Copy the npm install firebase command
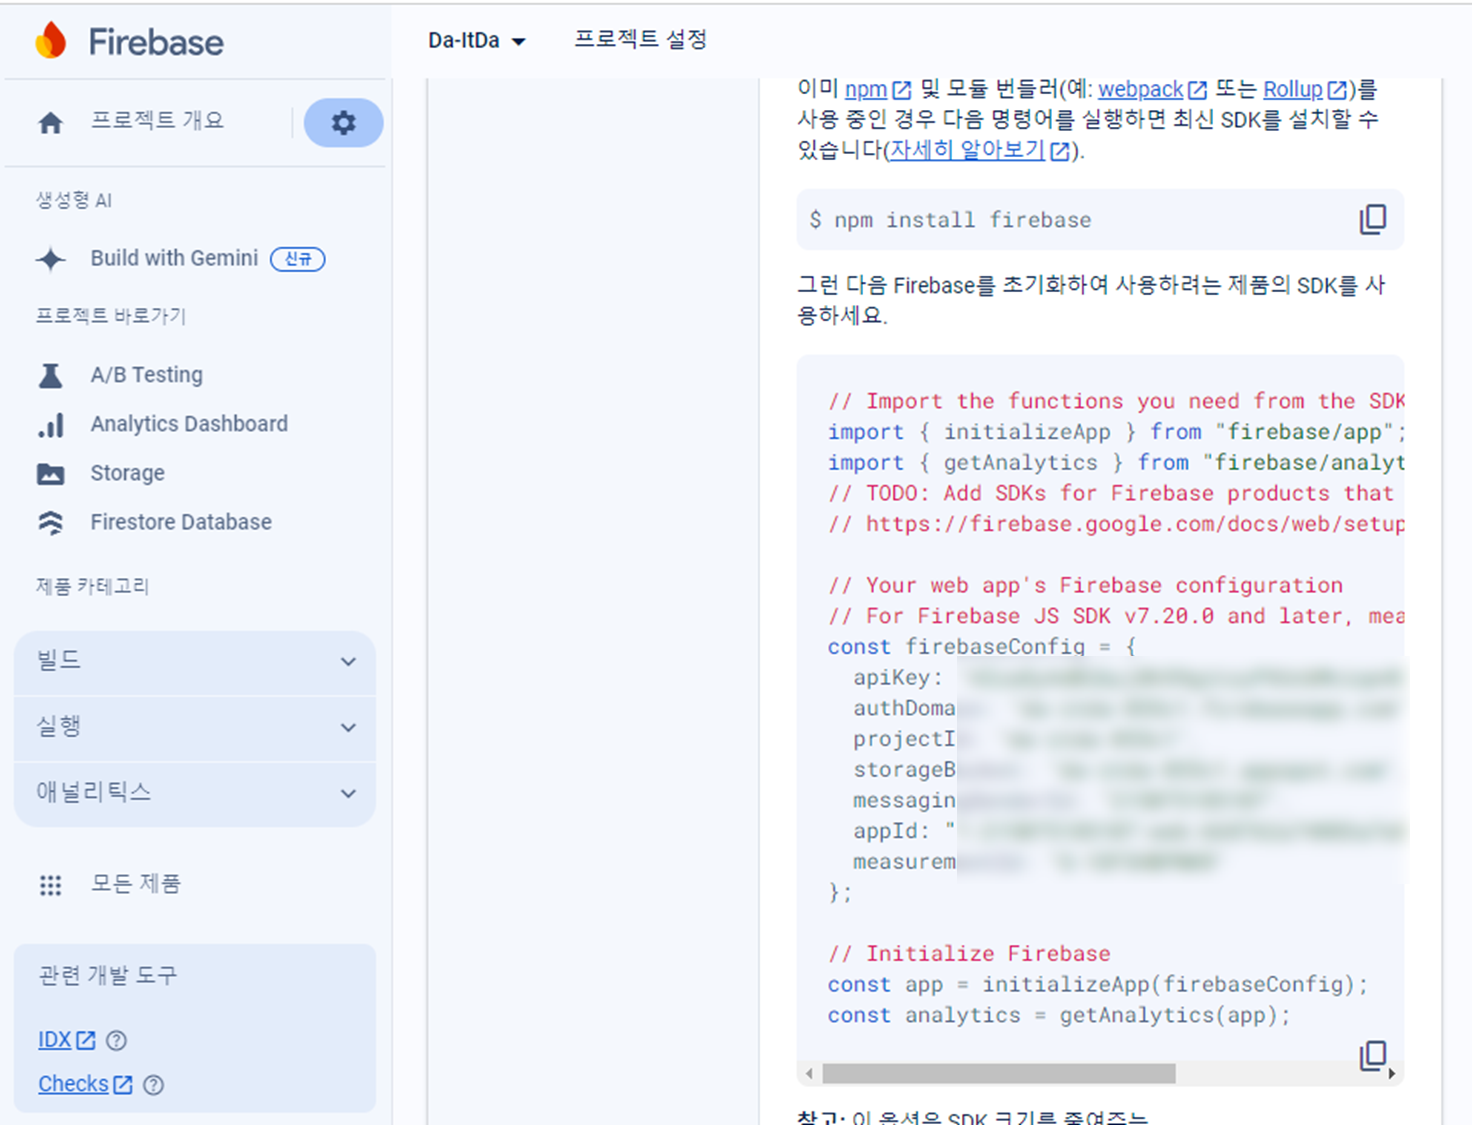 [1373, 219]
